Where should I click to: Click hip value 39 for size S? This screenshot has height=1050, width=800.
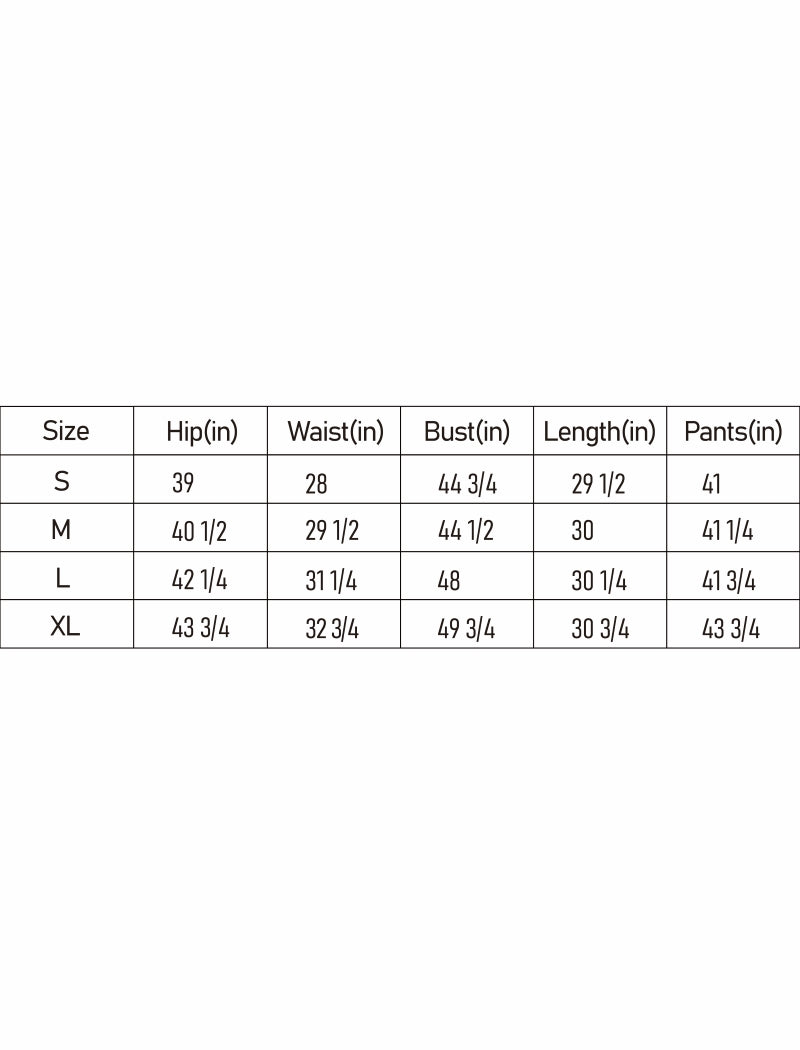pyautogui.click(x=183, y=484)
